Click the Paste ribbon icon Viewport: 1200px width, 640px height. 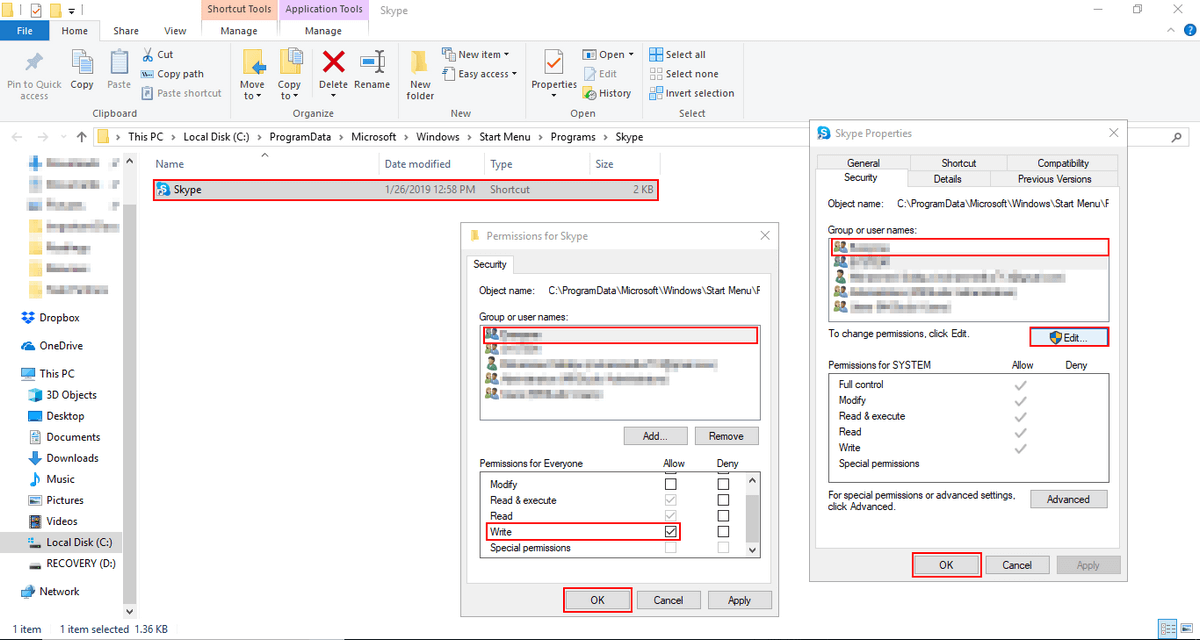tap(119, 62)
